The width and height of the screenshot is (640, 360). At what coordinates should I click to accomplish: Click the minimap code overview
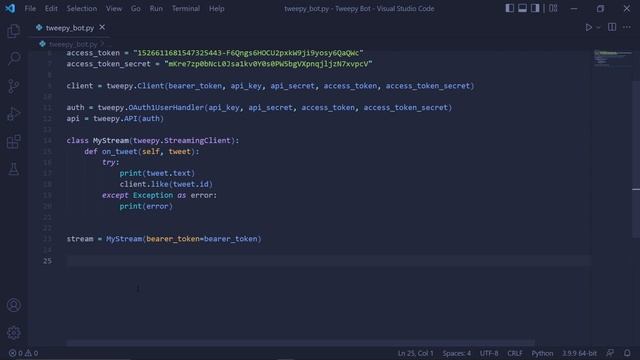[x=612, y=58]
